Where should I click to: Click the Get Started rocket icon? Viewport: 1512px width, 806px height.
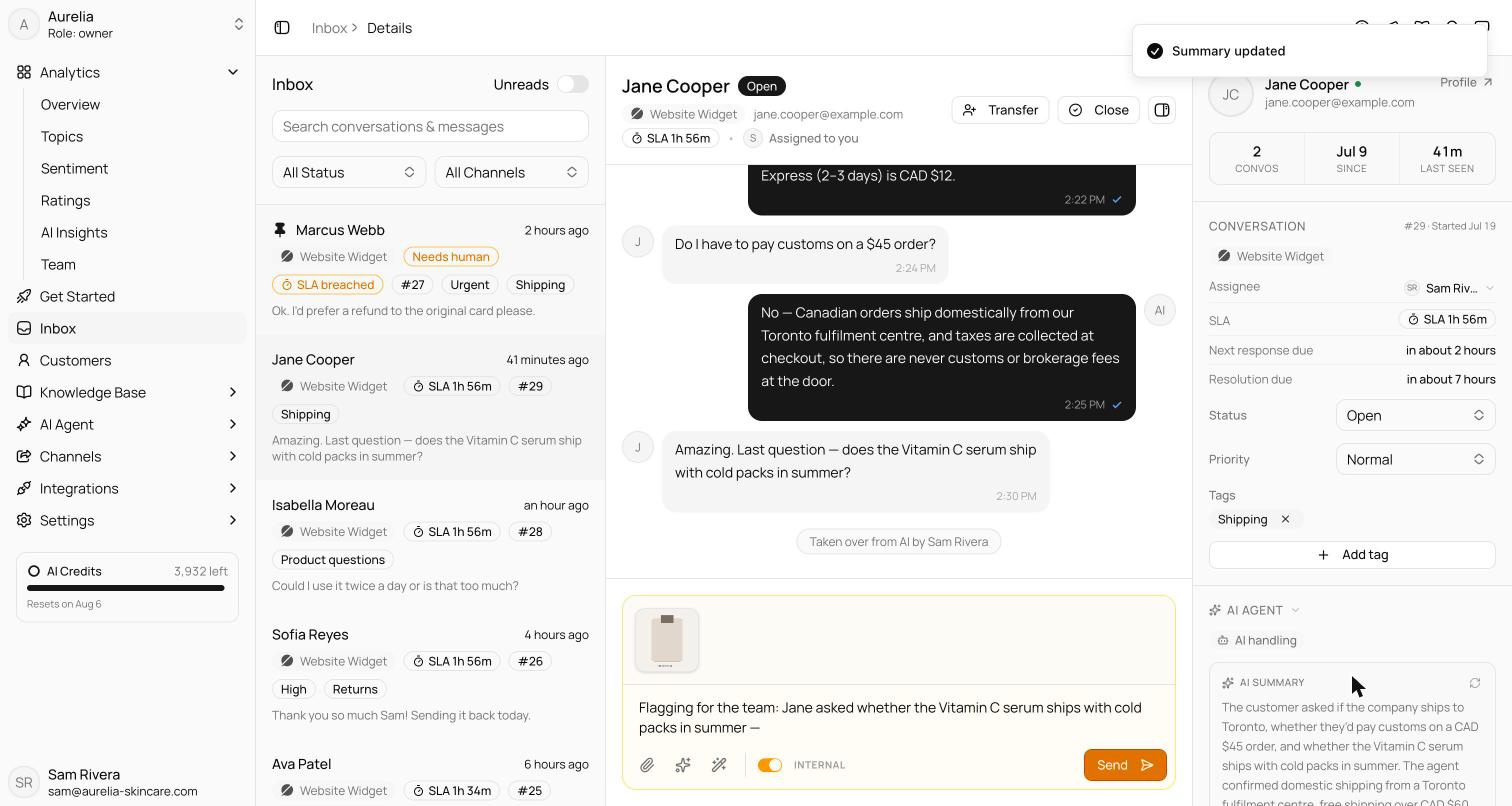click(24, 296)
